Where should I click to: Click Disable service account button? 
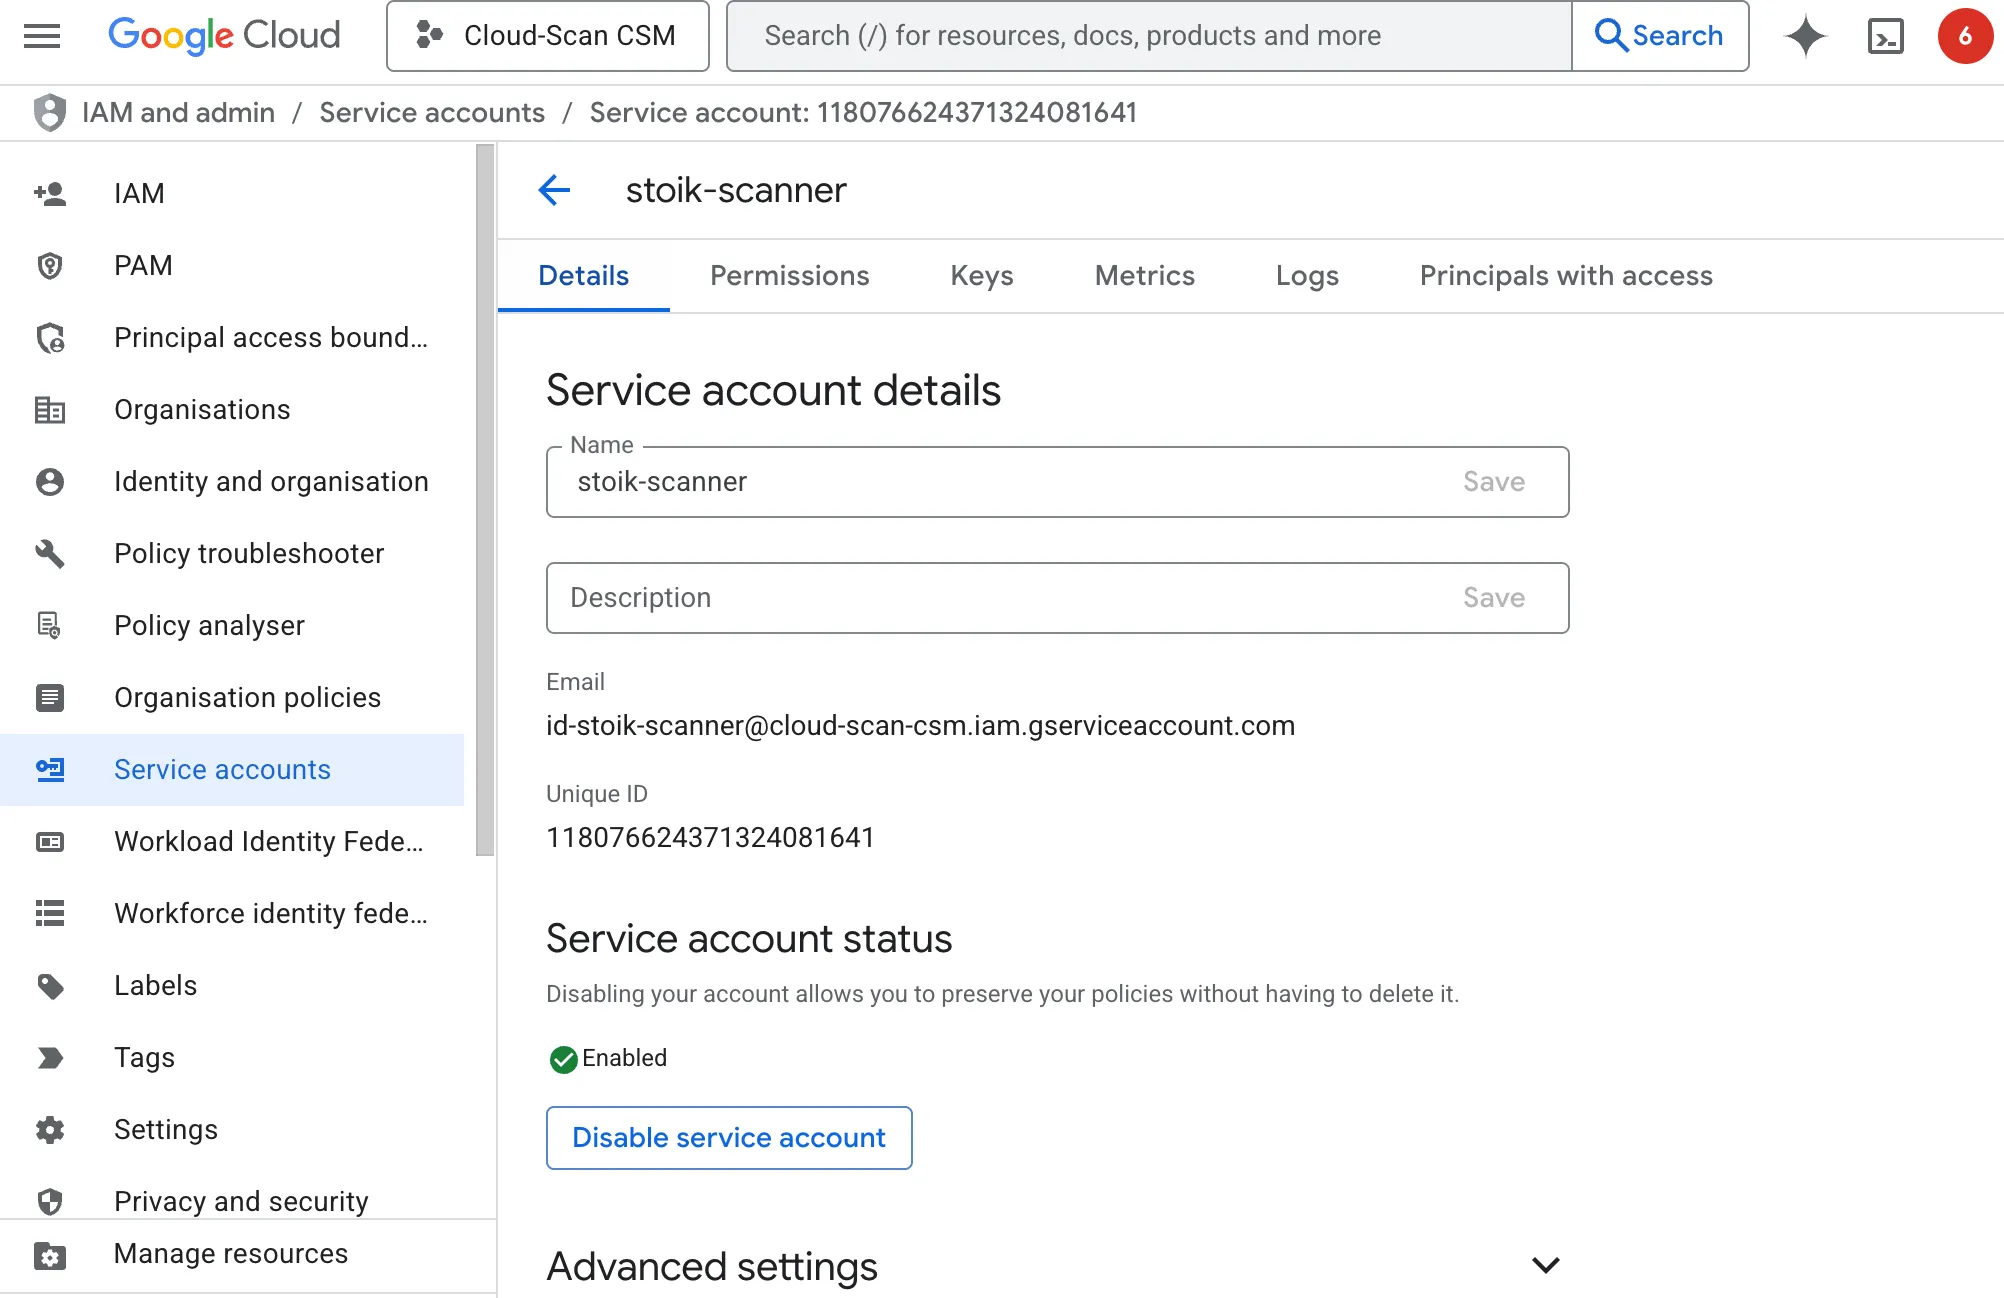click(x=729, y=1138)
